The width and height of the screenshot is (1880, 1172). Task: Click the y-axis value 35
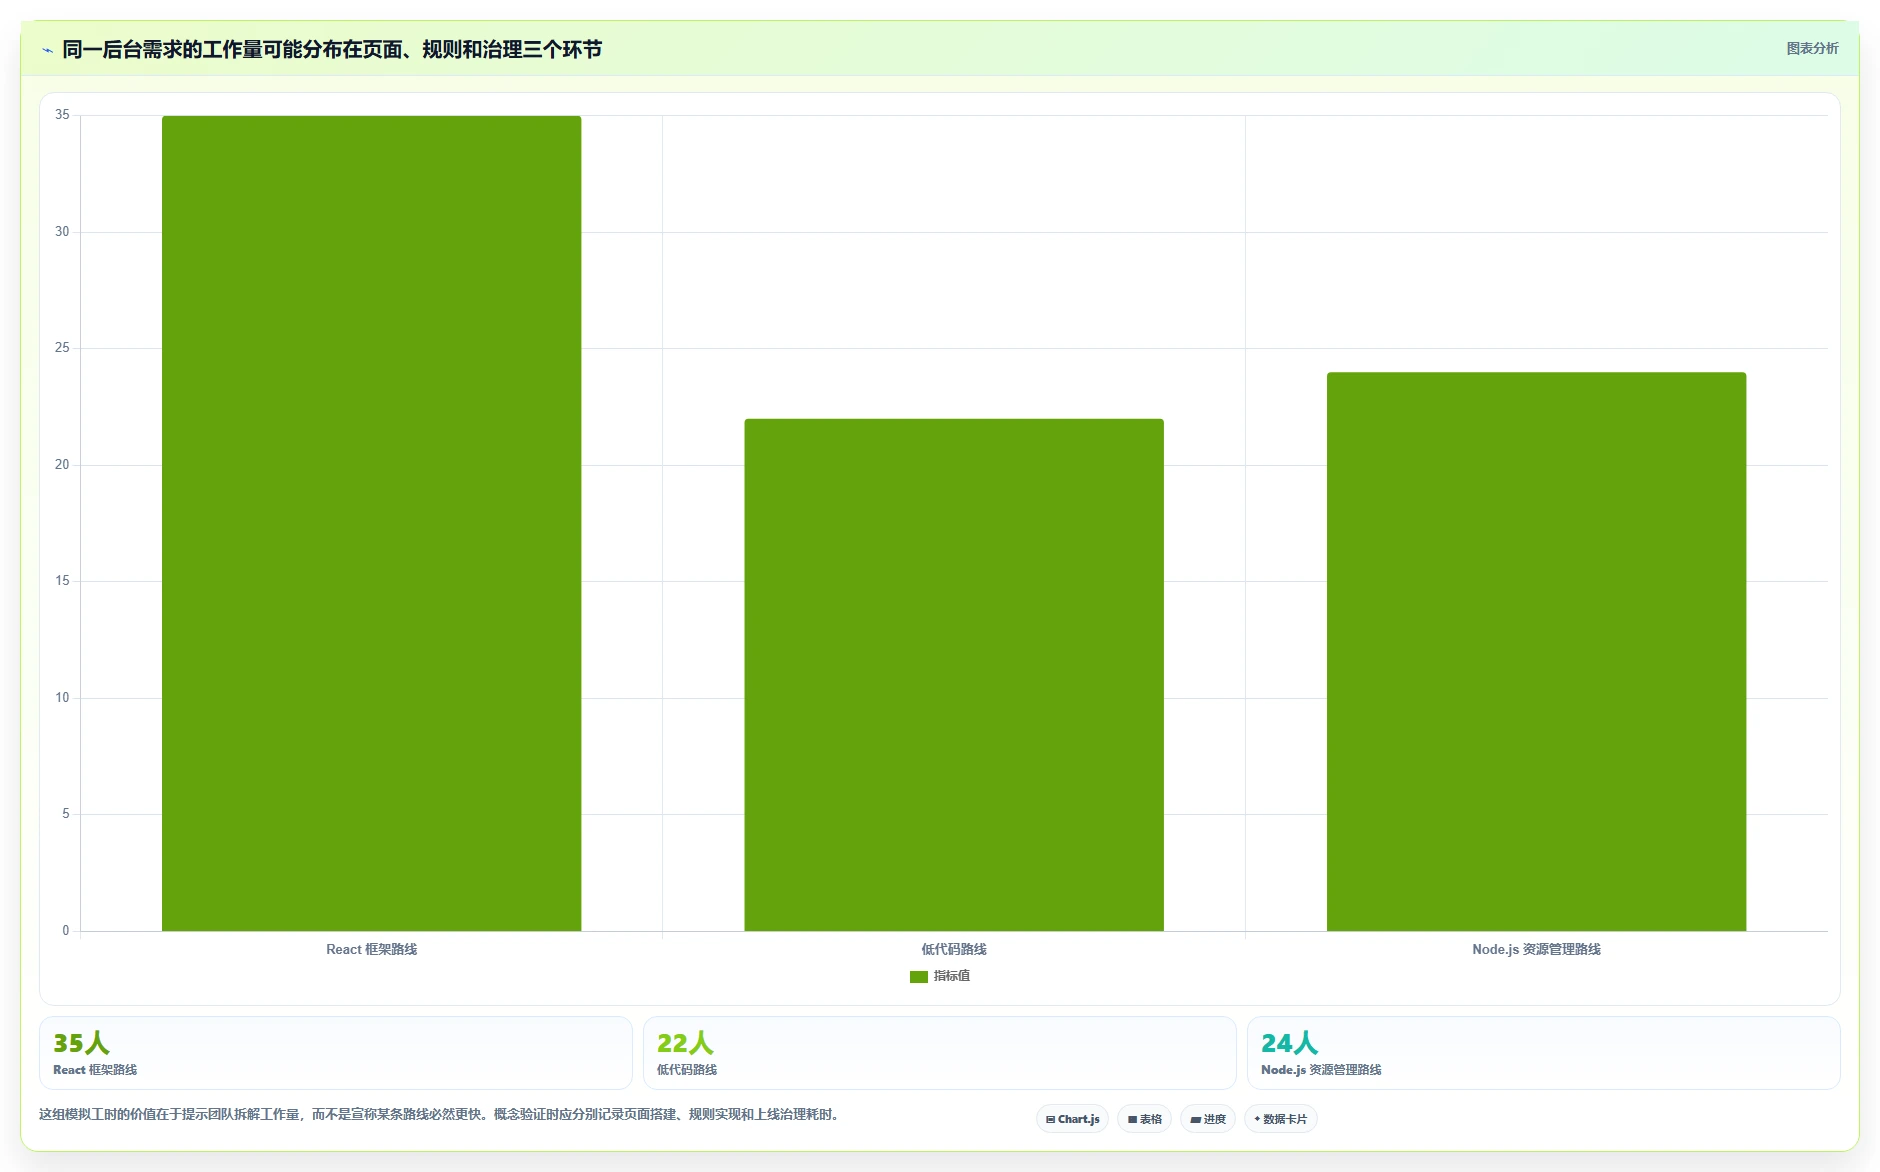[x=62, y=115]
